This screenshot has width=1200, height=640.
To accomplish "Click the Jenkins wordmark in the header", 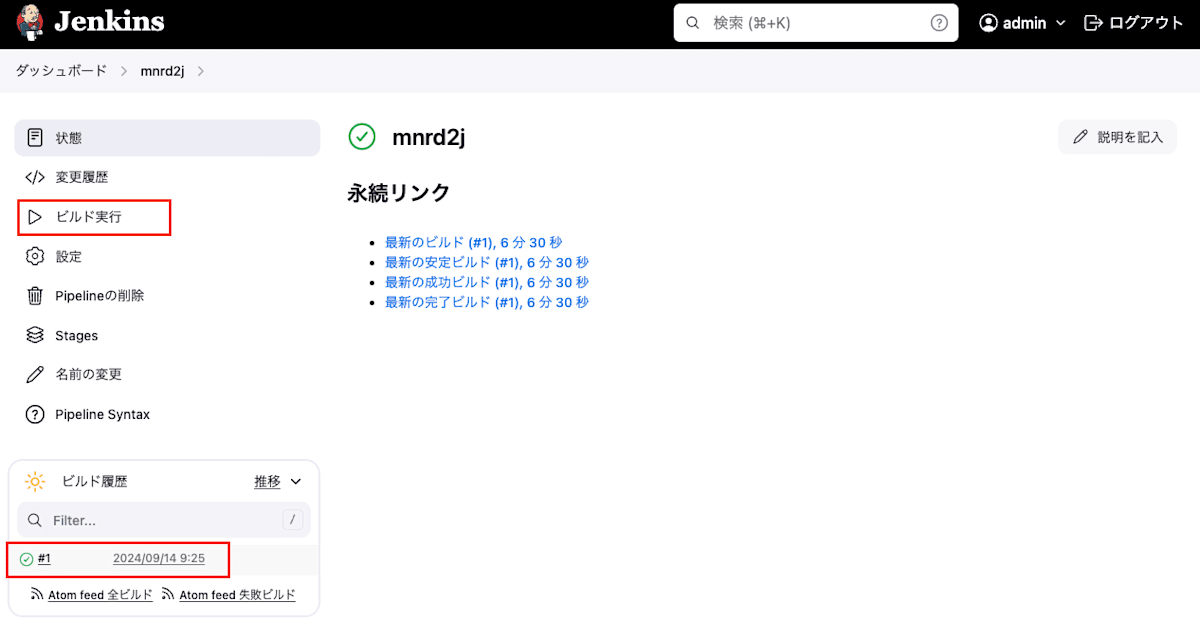I will tap(109, 22).
